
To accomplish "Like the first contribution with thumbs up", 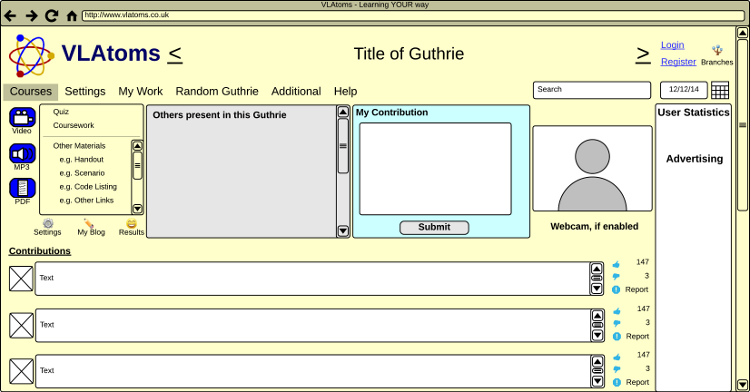I will [616, 264].
